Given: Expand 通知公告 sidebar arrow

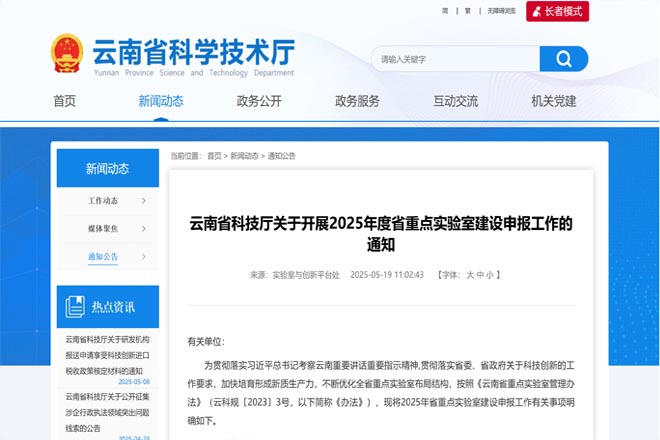Looking at the screenshot, I should pyautogui.click(x=144, y=257).
